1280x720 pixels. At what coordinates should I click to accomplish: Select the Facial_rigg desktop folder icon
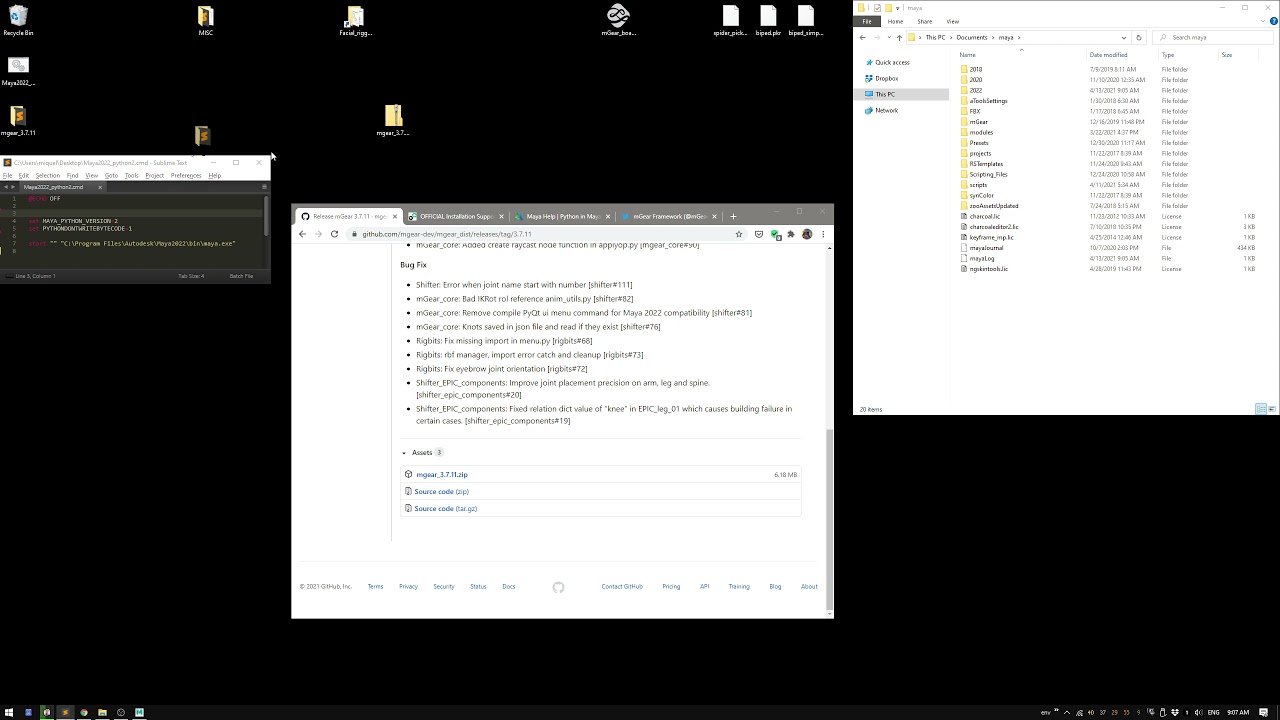[355, 21]
